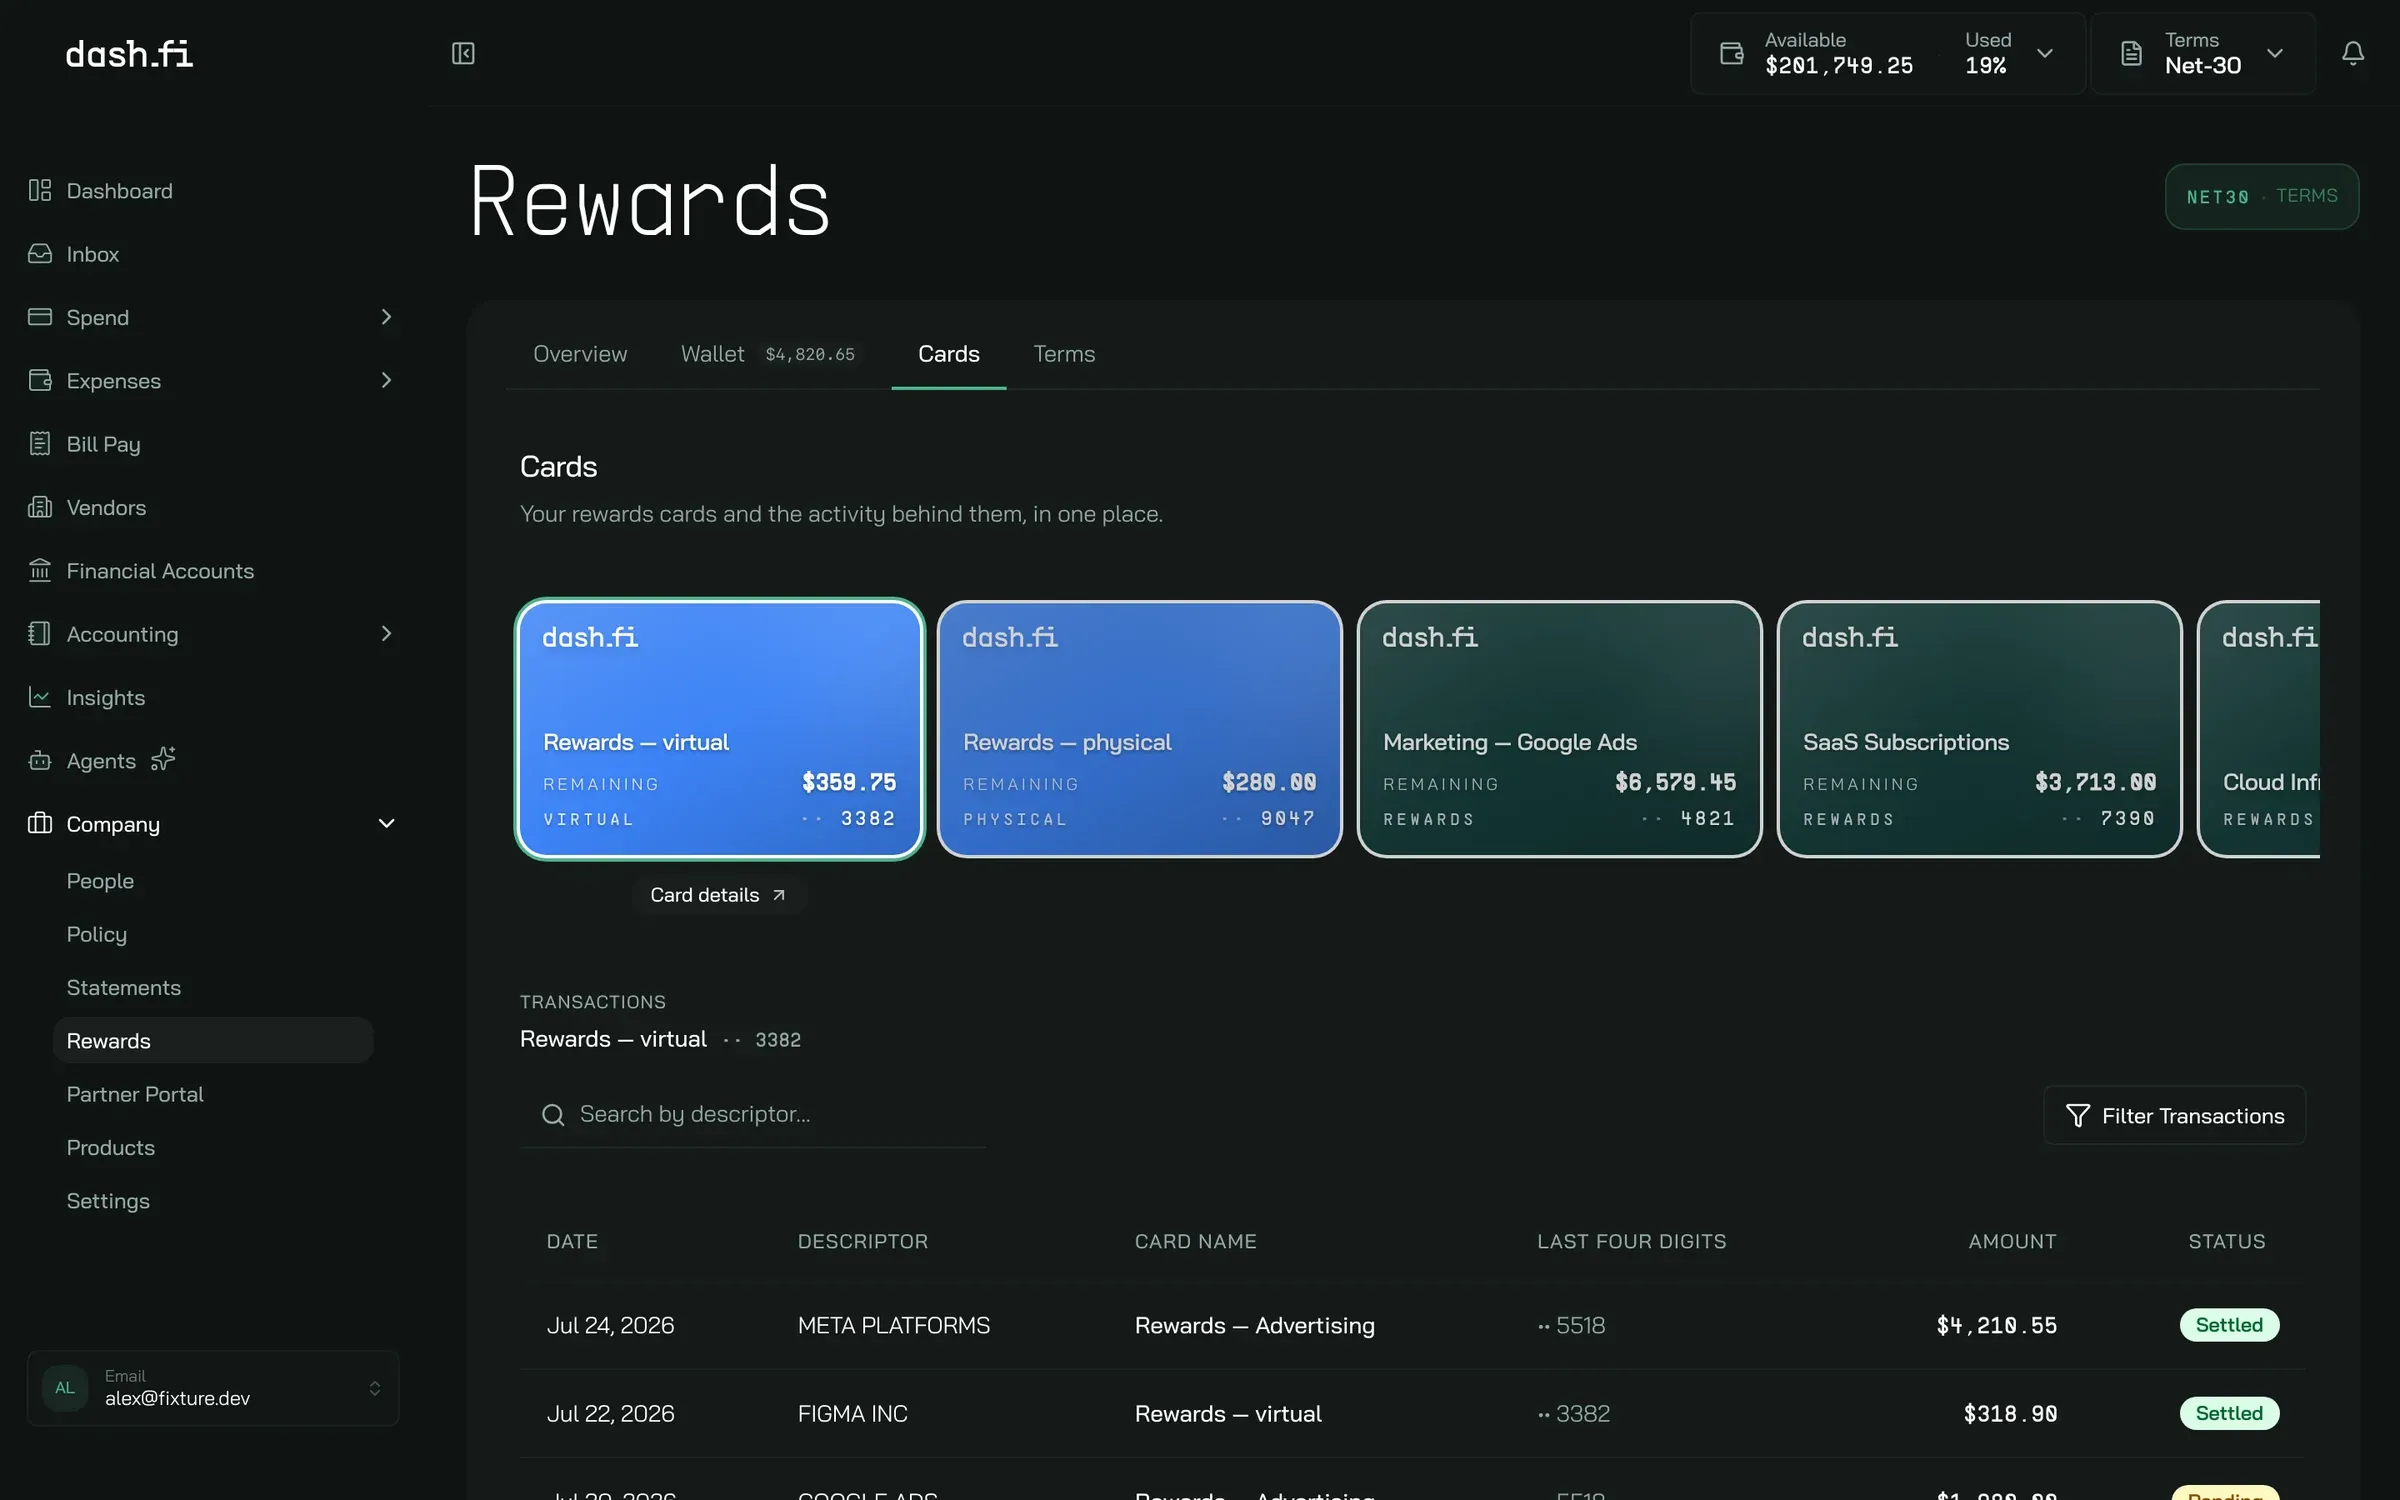Select the Cloud Infrastructure card at right edge
2400x1500 pixels.
pyautogui.click(x=2259, y=729)
